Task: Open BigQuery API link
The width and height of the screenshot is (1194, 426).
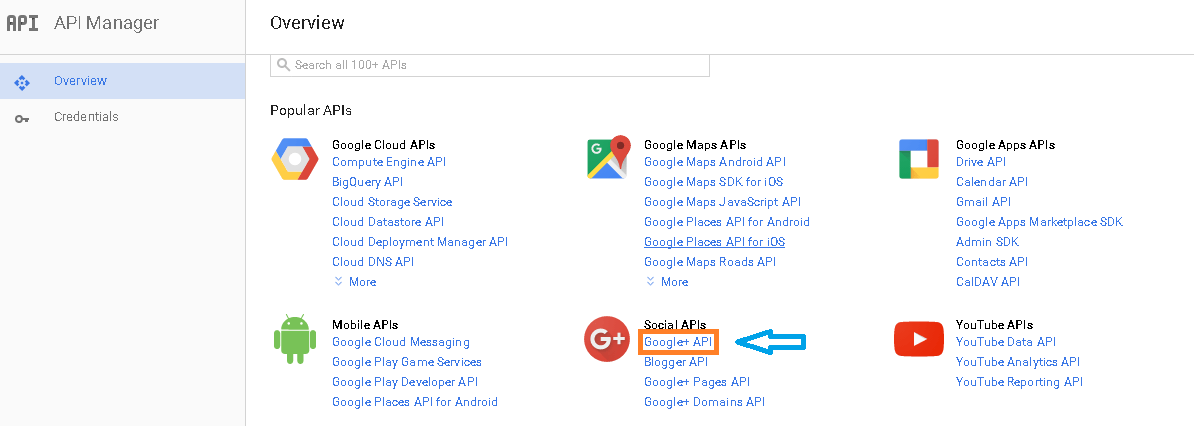Action: point(368,181)
